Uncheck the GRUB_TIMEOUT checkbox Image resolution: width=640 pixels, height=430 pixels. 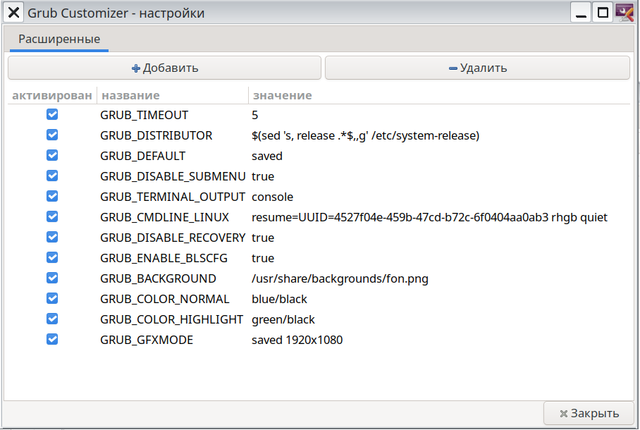coord(52,114)
